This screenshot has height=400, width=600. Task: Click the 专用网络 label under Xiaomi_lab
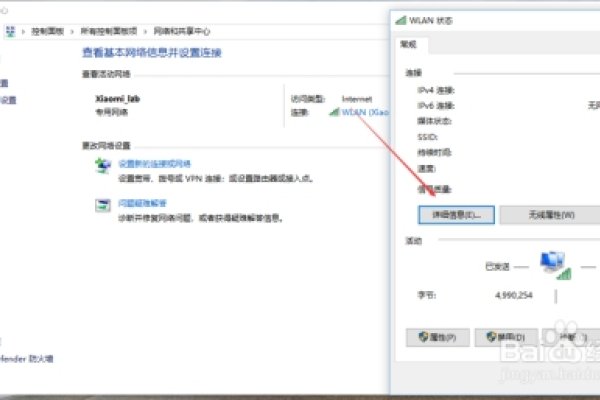pyautogui.click(x=111, y=112)
